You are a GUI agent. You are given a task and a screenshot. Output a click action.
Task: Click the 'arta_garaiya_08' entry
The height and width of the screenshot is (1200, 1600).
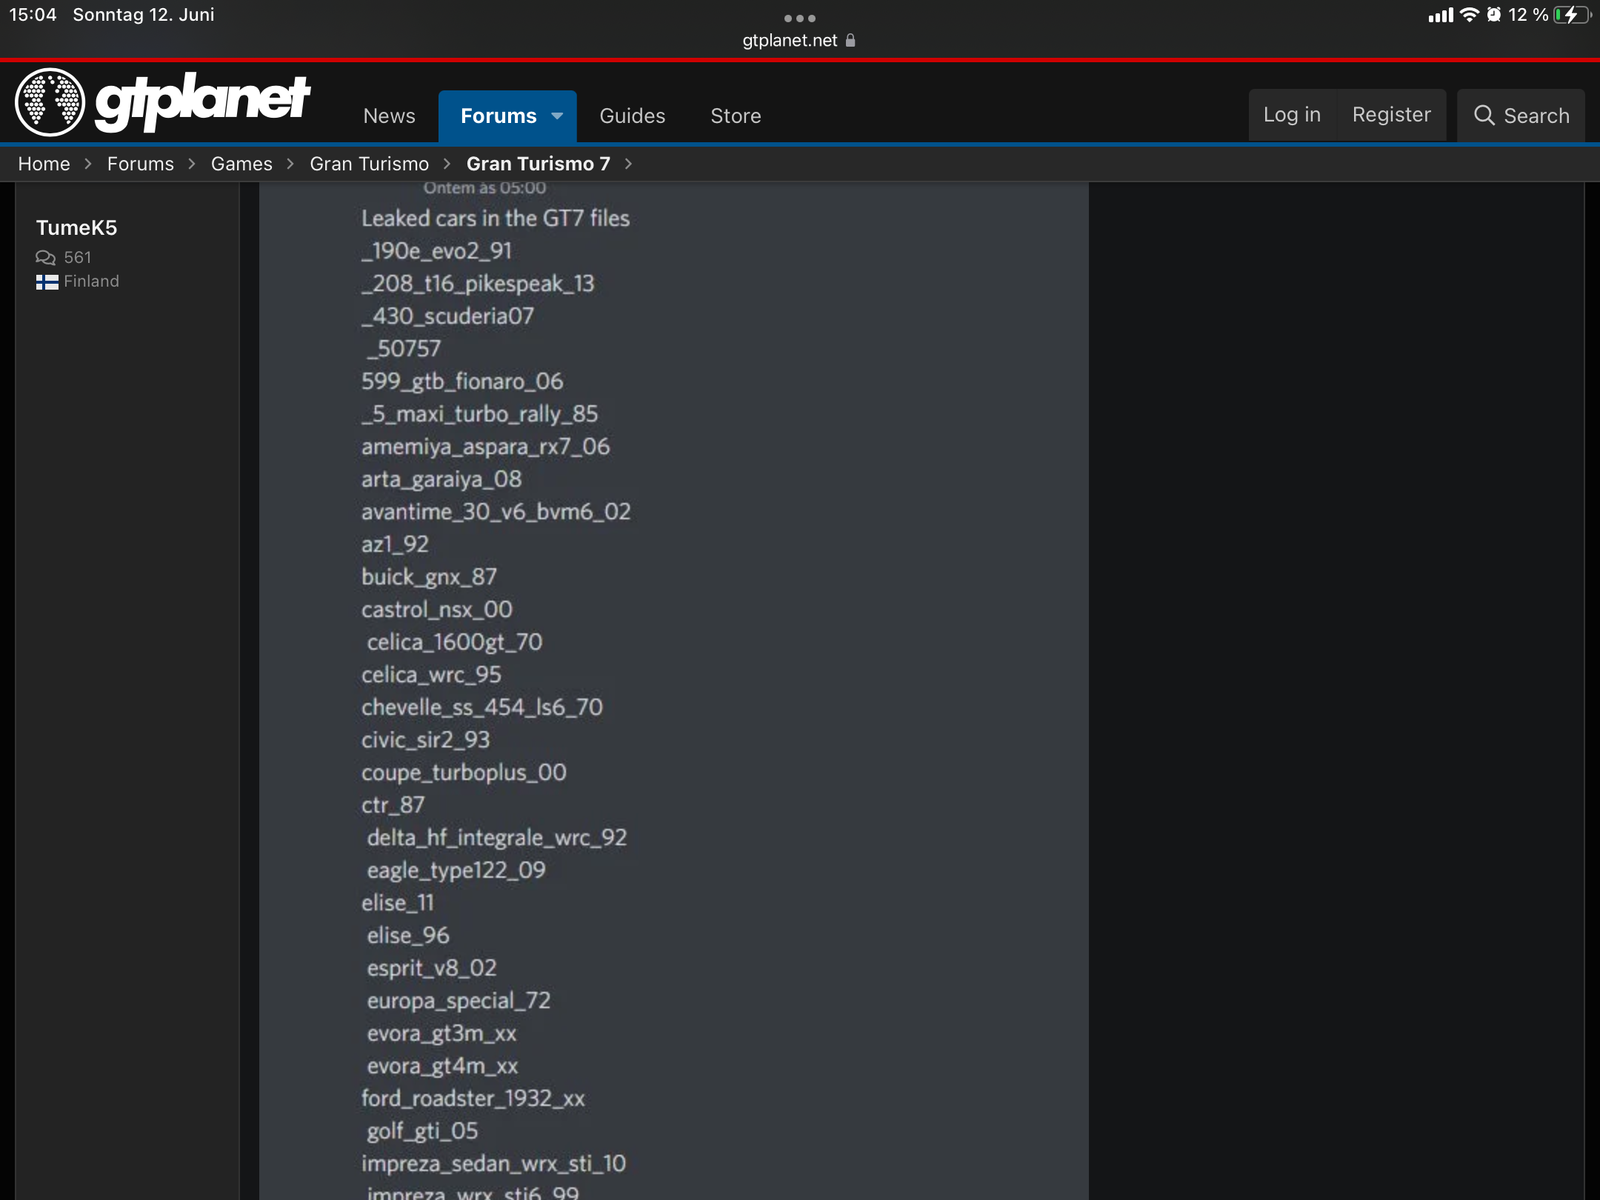click(442, 479)
